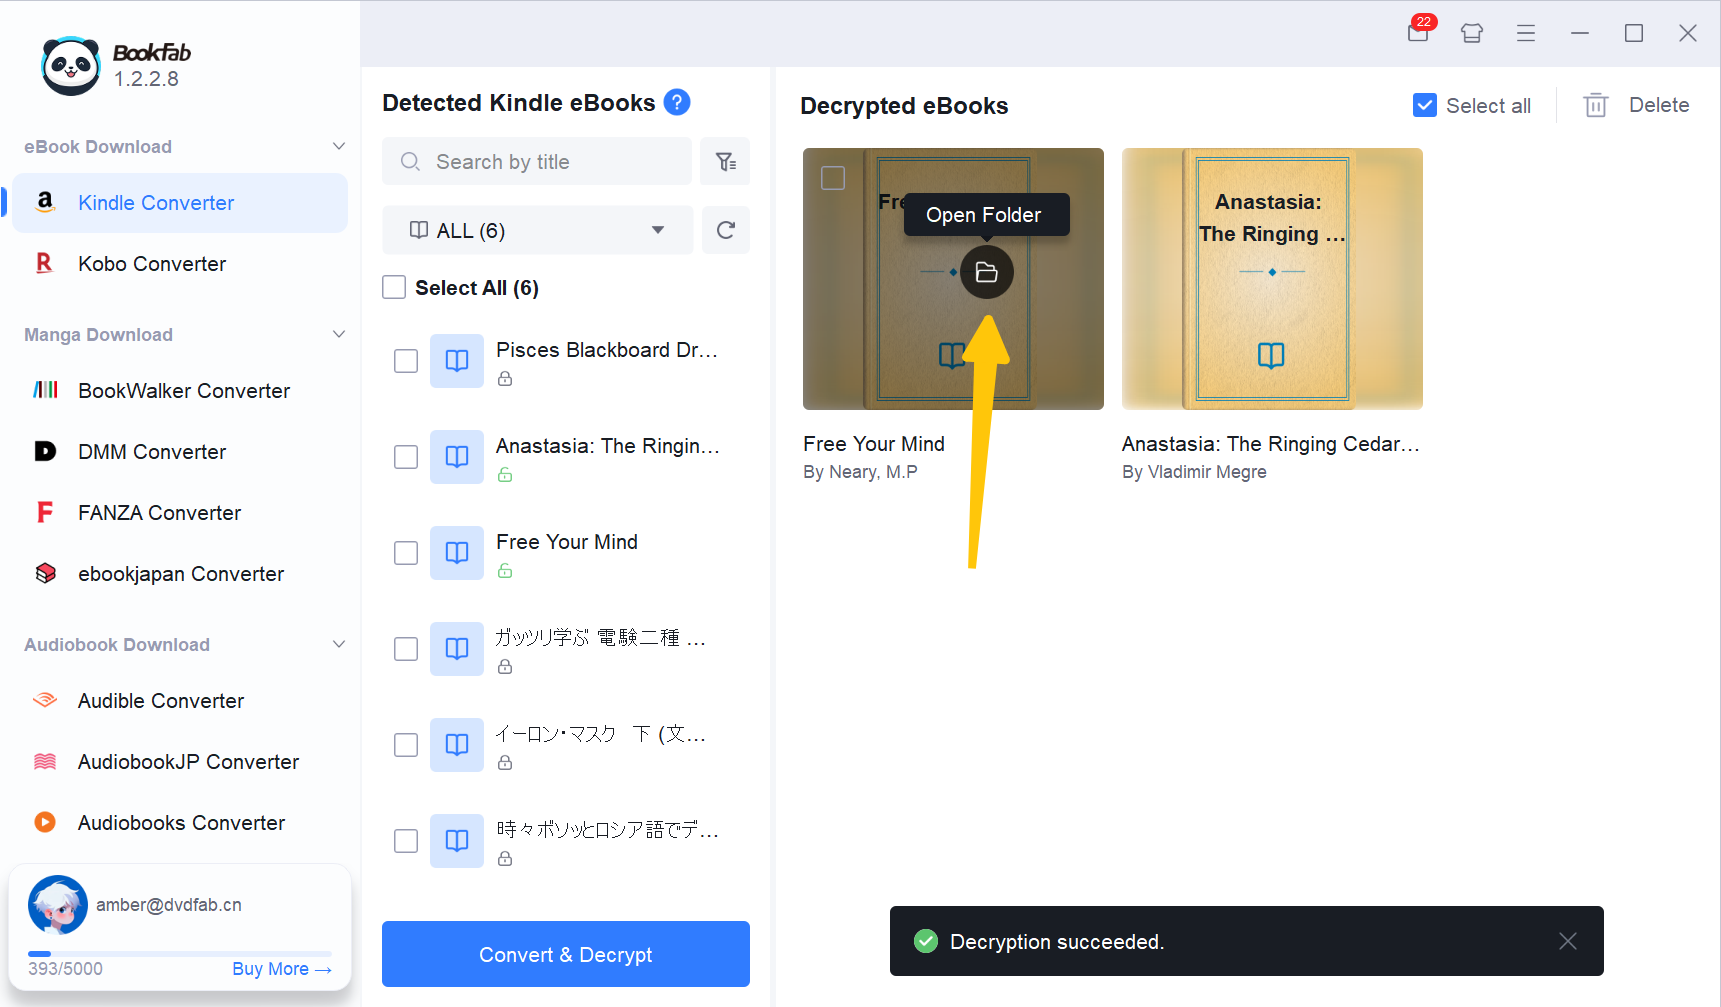Open the ALL (6) dropdown
The width and height of the screenshot is (1721, 1007).
[x=538, y=230]
